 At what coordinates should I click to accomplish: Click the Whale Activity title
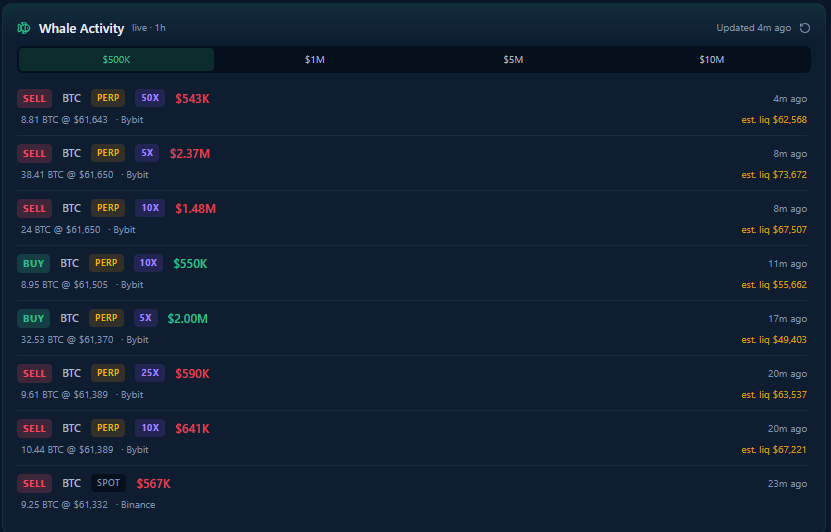point(82,29)
